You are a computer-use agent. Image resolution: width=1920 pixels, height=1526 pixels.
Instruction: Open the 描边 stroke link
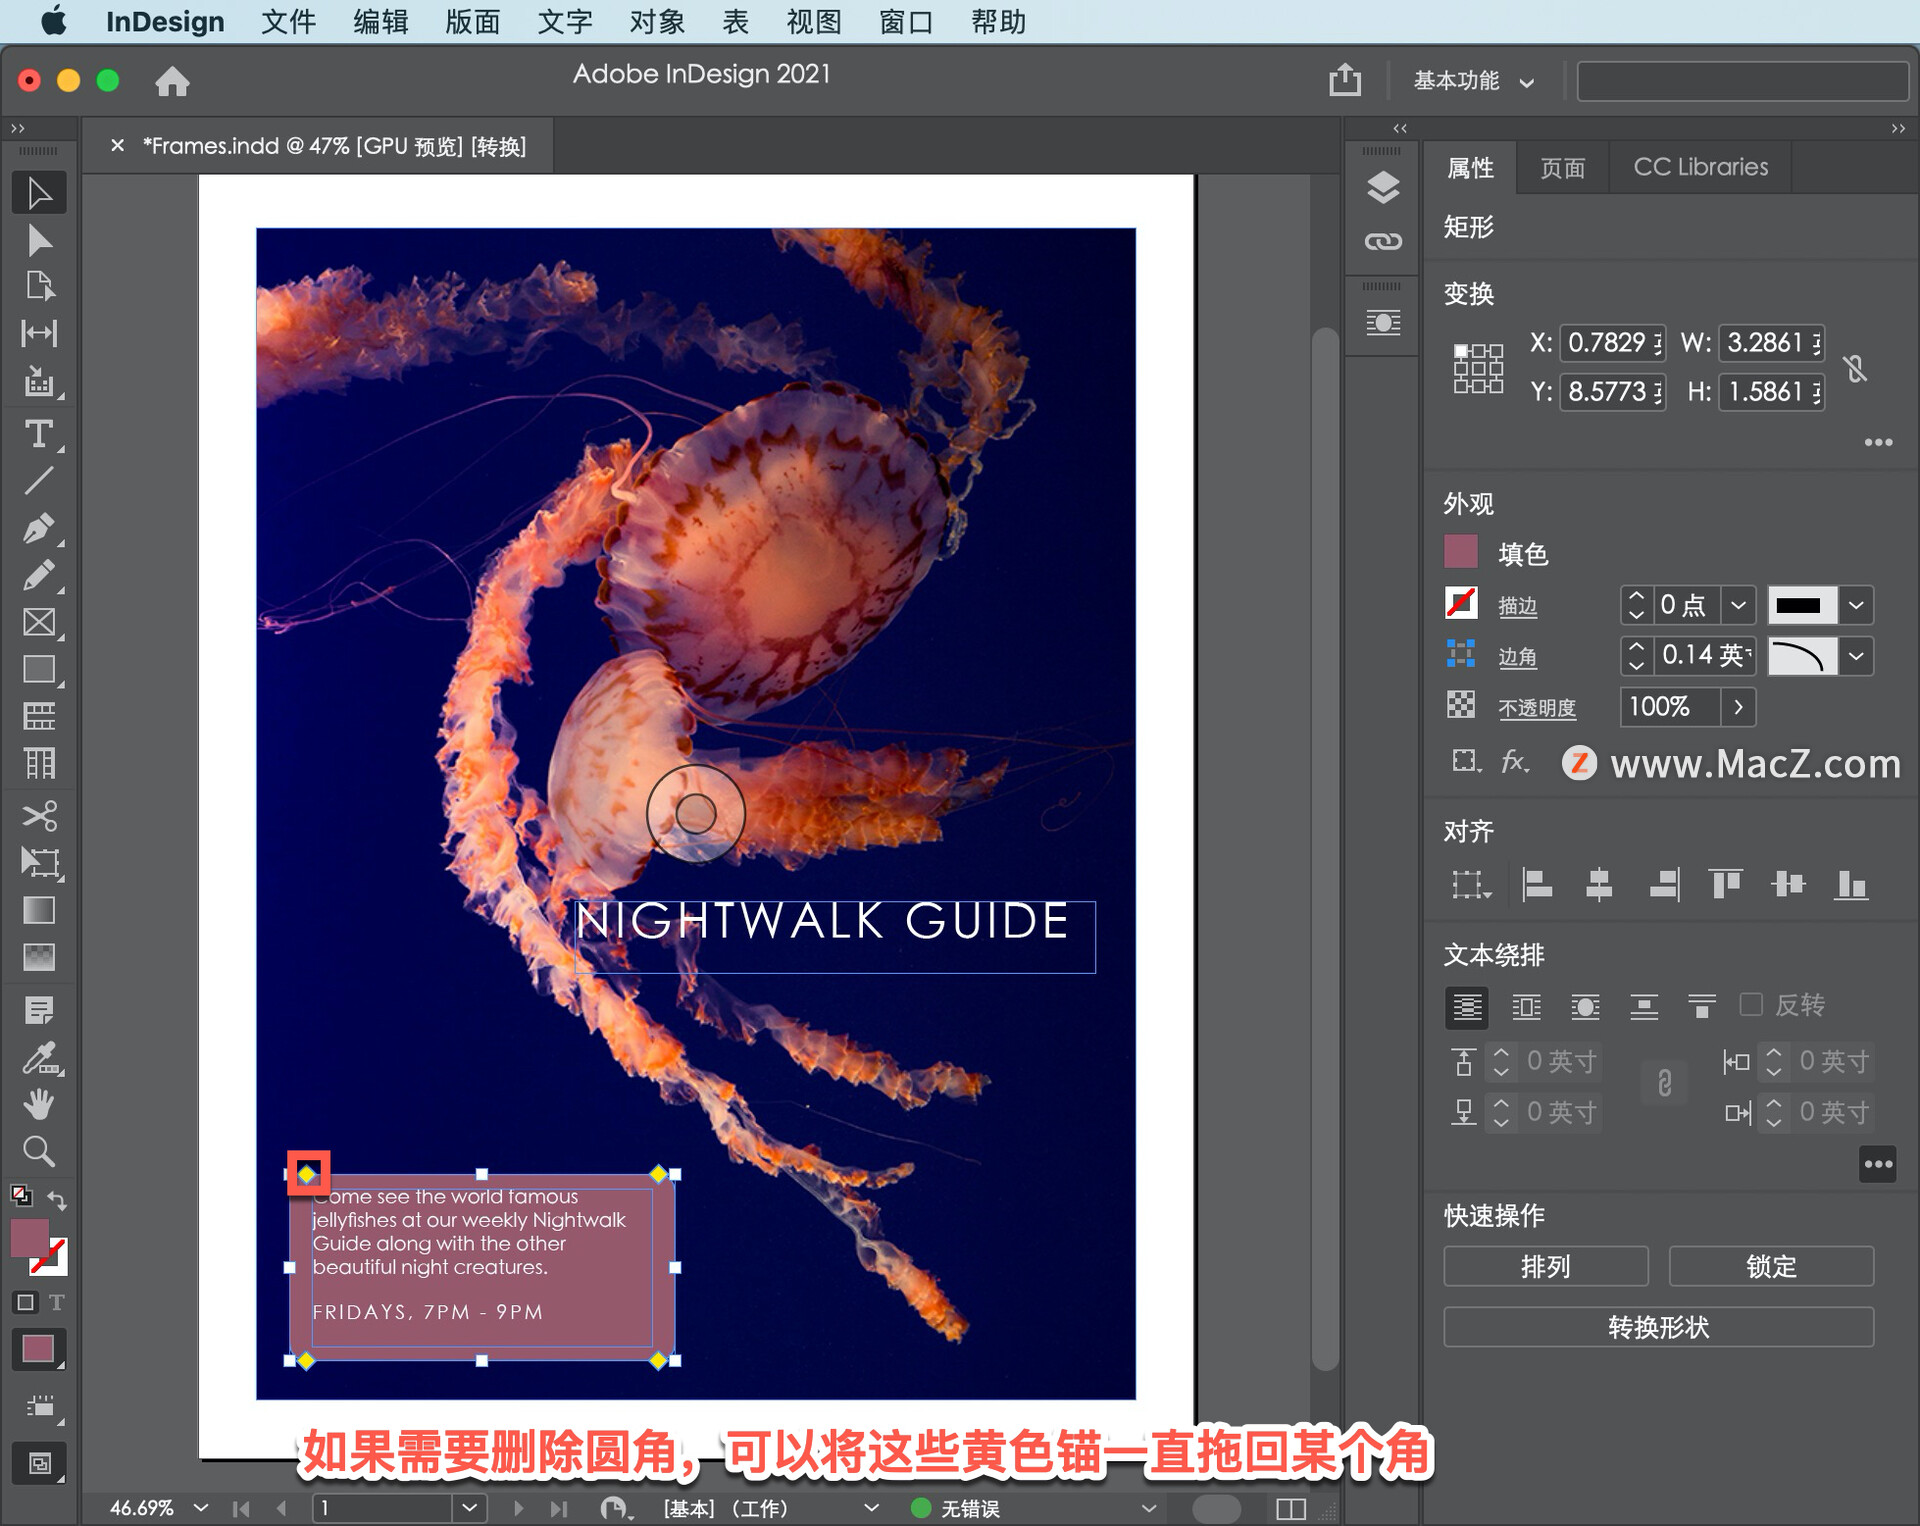[1517, 606]
